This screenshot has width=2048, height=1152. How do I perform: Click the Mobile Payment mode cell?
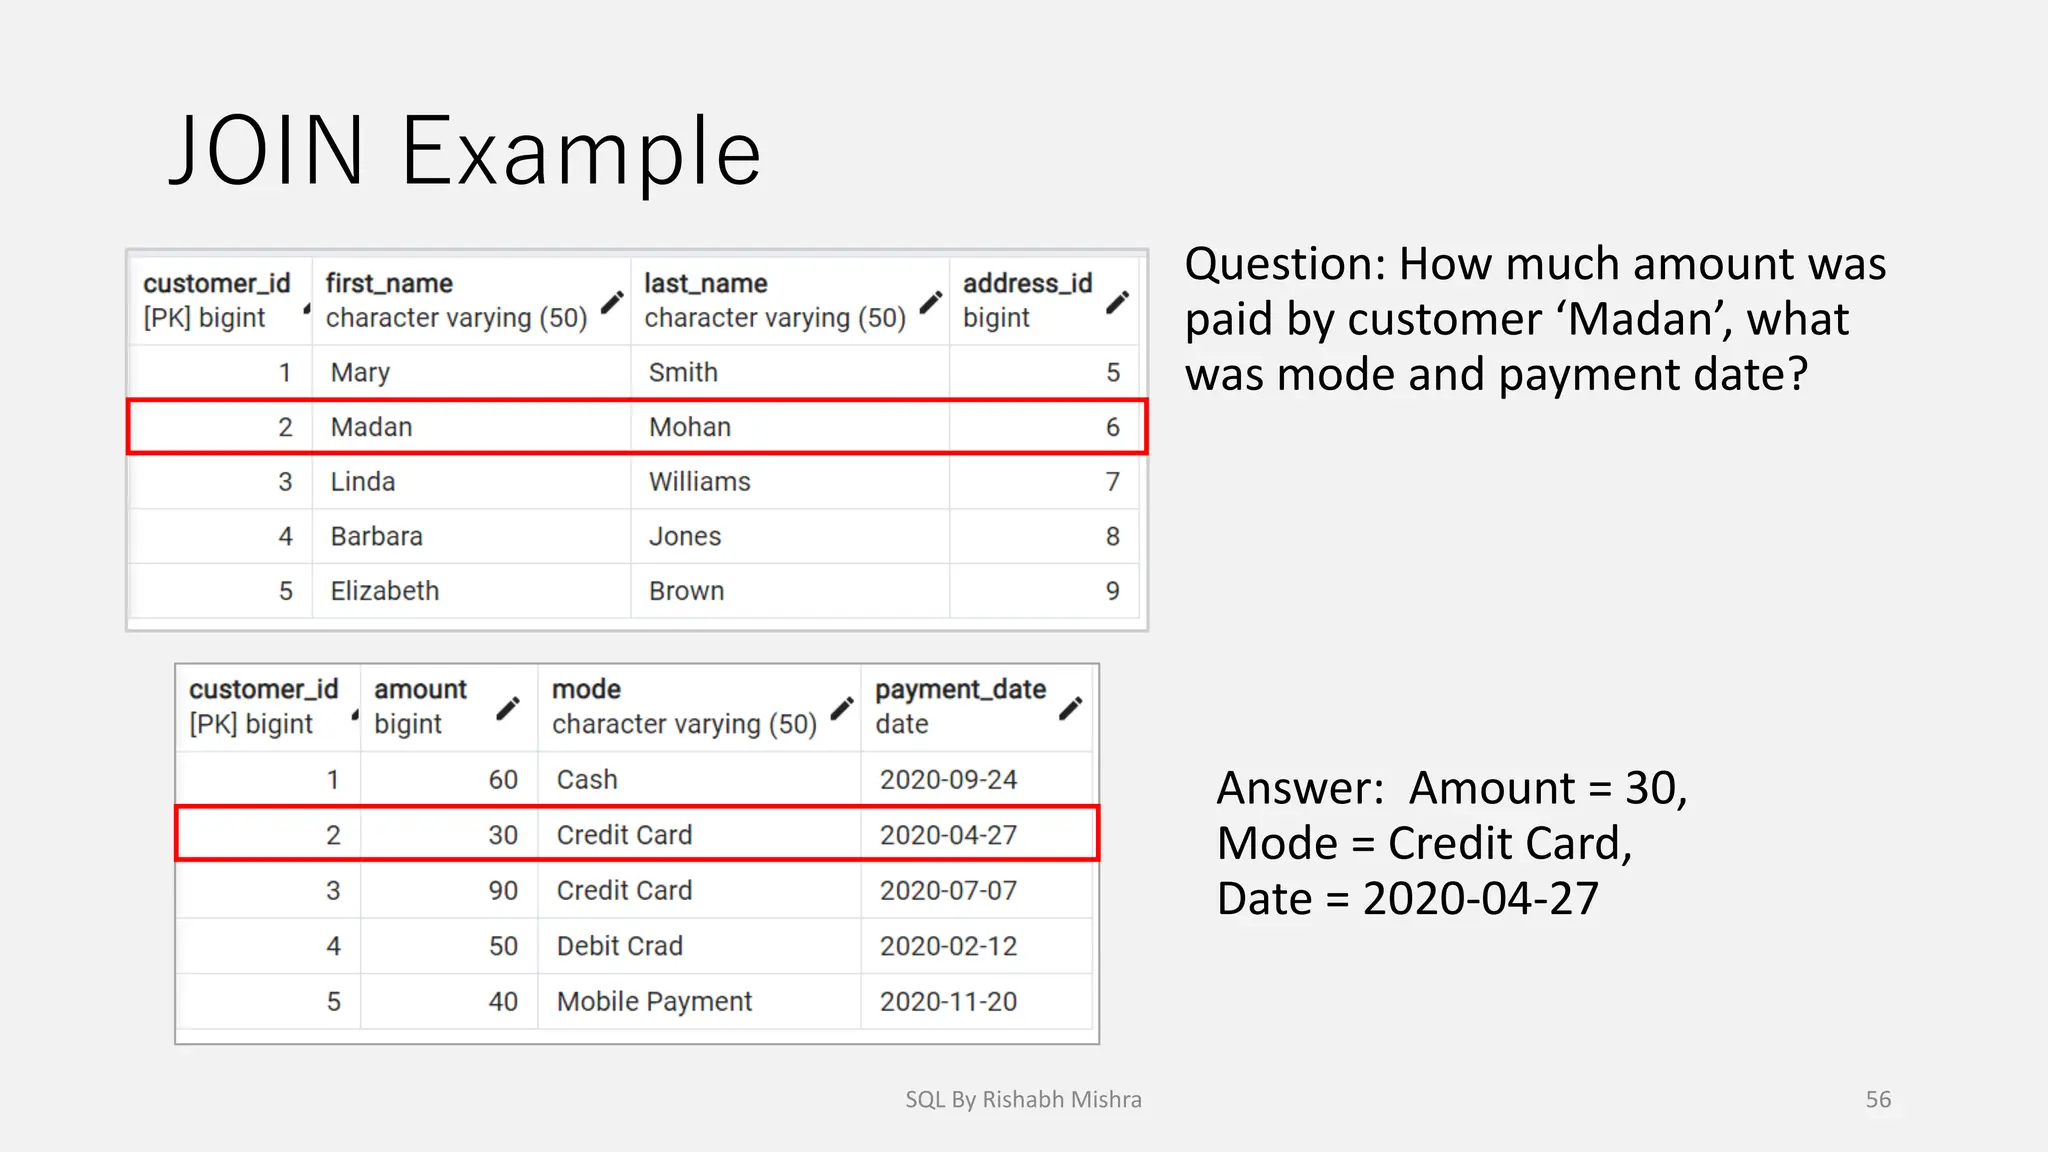654,1002
